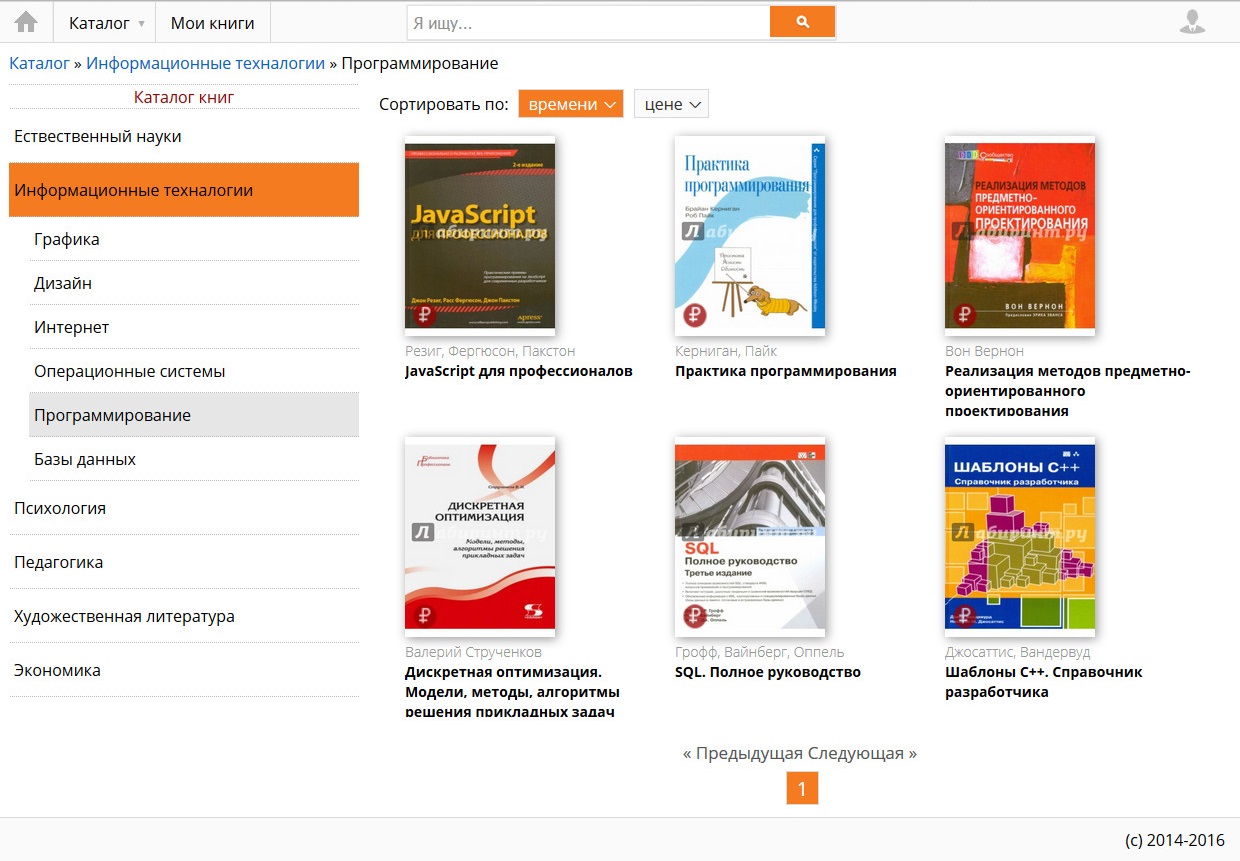The height and width of the screenshot is (861, 1240).
Task: Click Информационные технологии breadcrumb link
Action: click(x=205, y=63)
